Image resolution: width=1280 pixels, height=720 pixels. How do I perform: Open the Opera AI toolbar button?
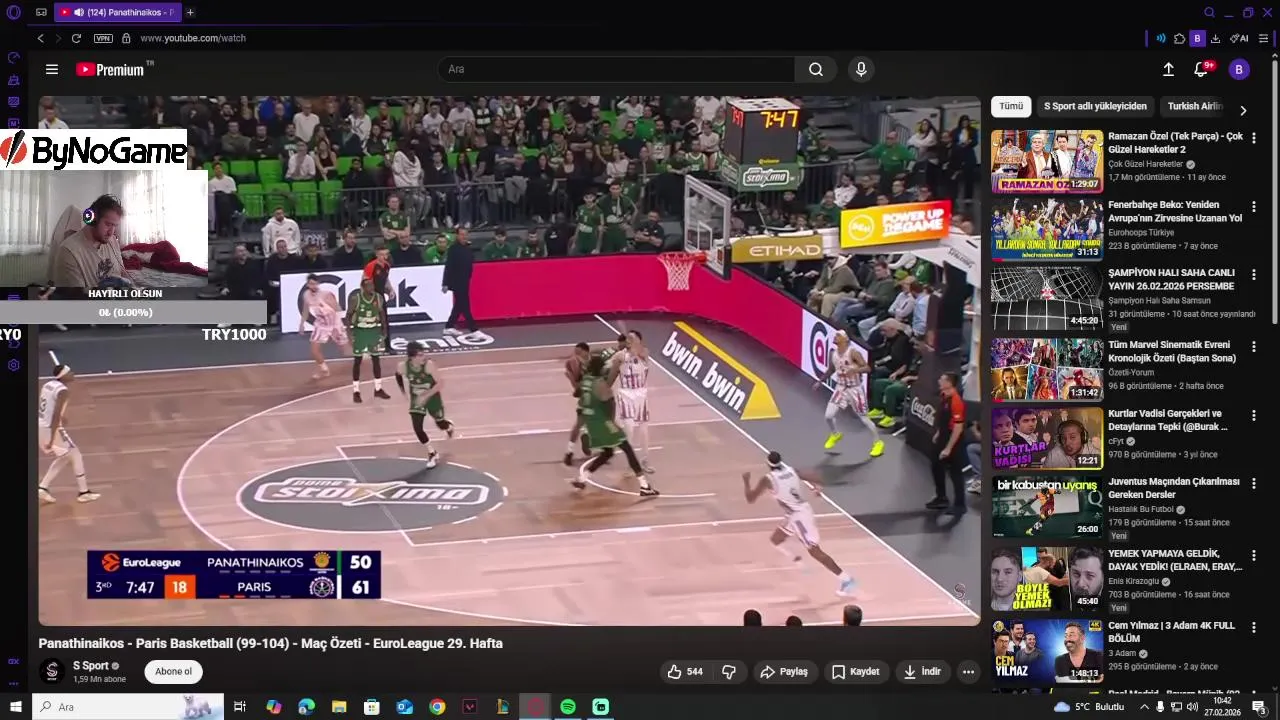point(1240,38)
